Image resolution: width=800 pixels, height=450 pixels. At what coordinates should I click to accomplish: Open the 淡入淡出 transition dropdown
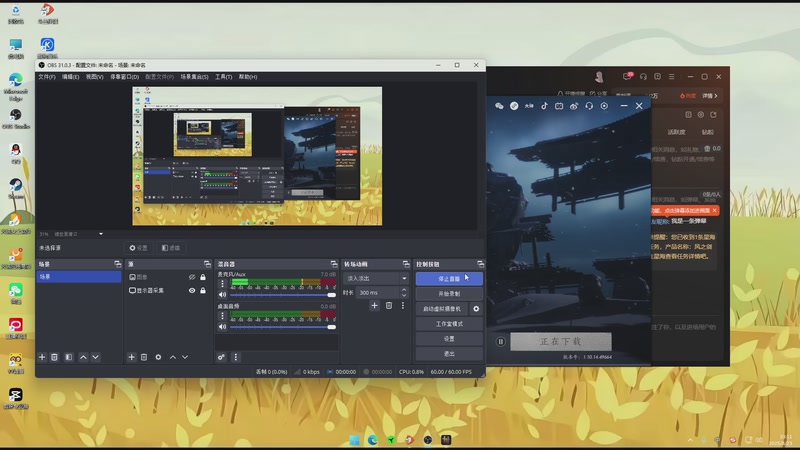pos(376,279)
